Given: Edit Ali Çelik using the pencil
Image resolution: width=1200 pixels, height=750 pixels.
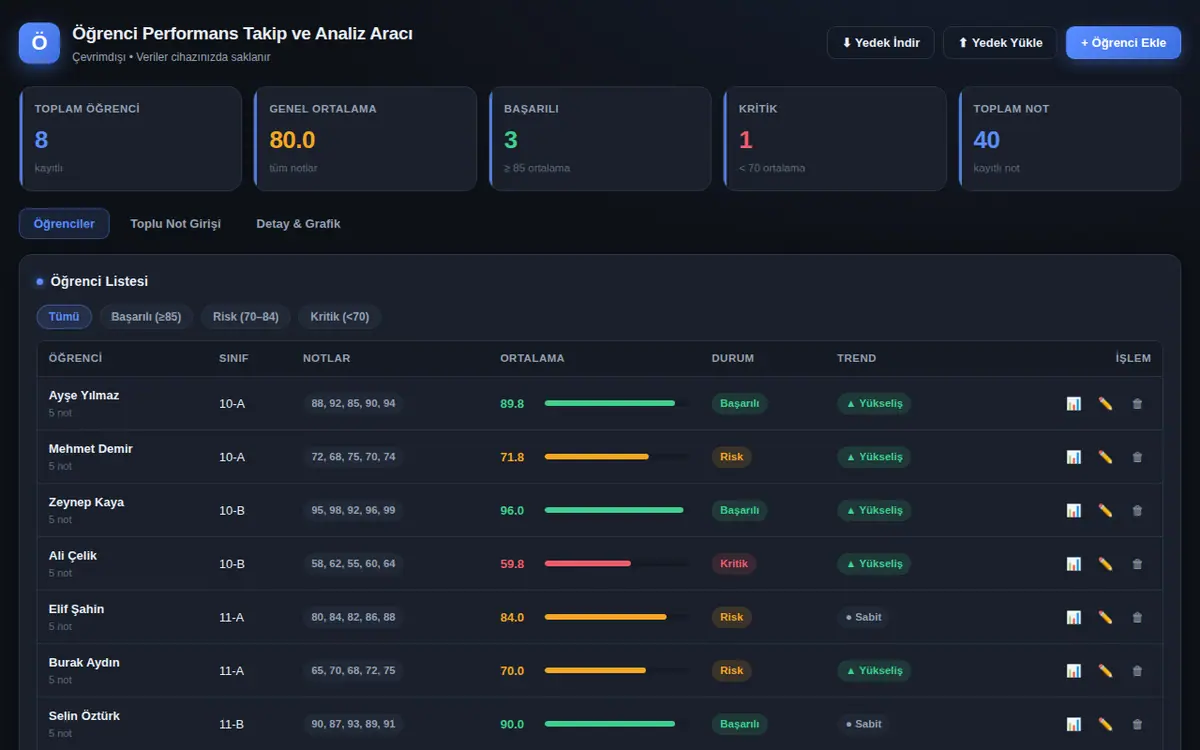Looking at the screenshot, I should (x=1105, y=564).
